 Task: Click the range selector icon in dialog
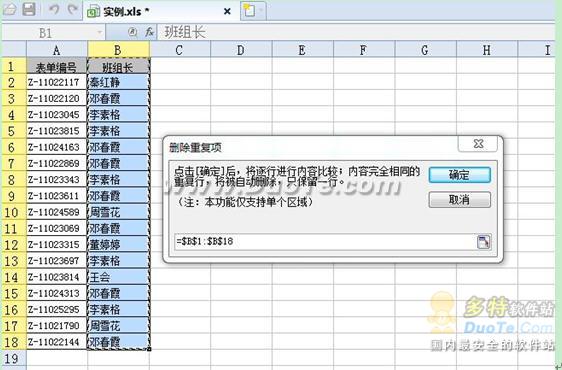coord(484,241)
